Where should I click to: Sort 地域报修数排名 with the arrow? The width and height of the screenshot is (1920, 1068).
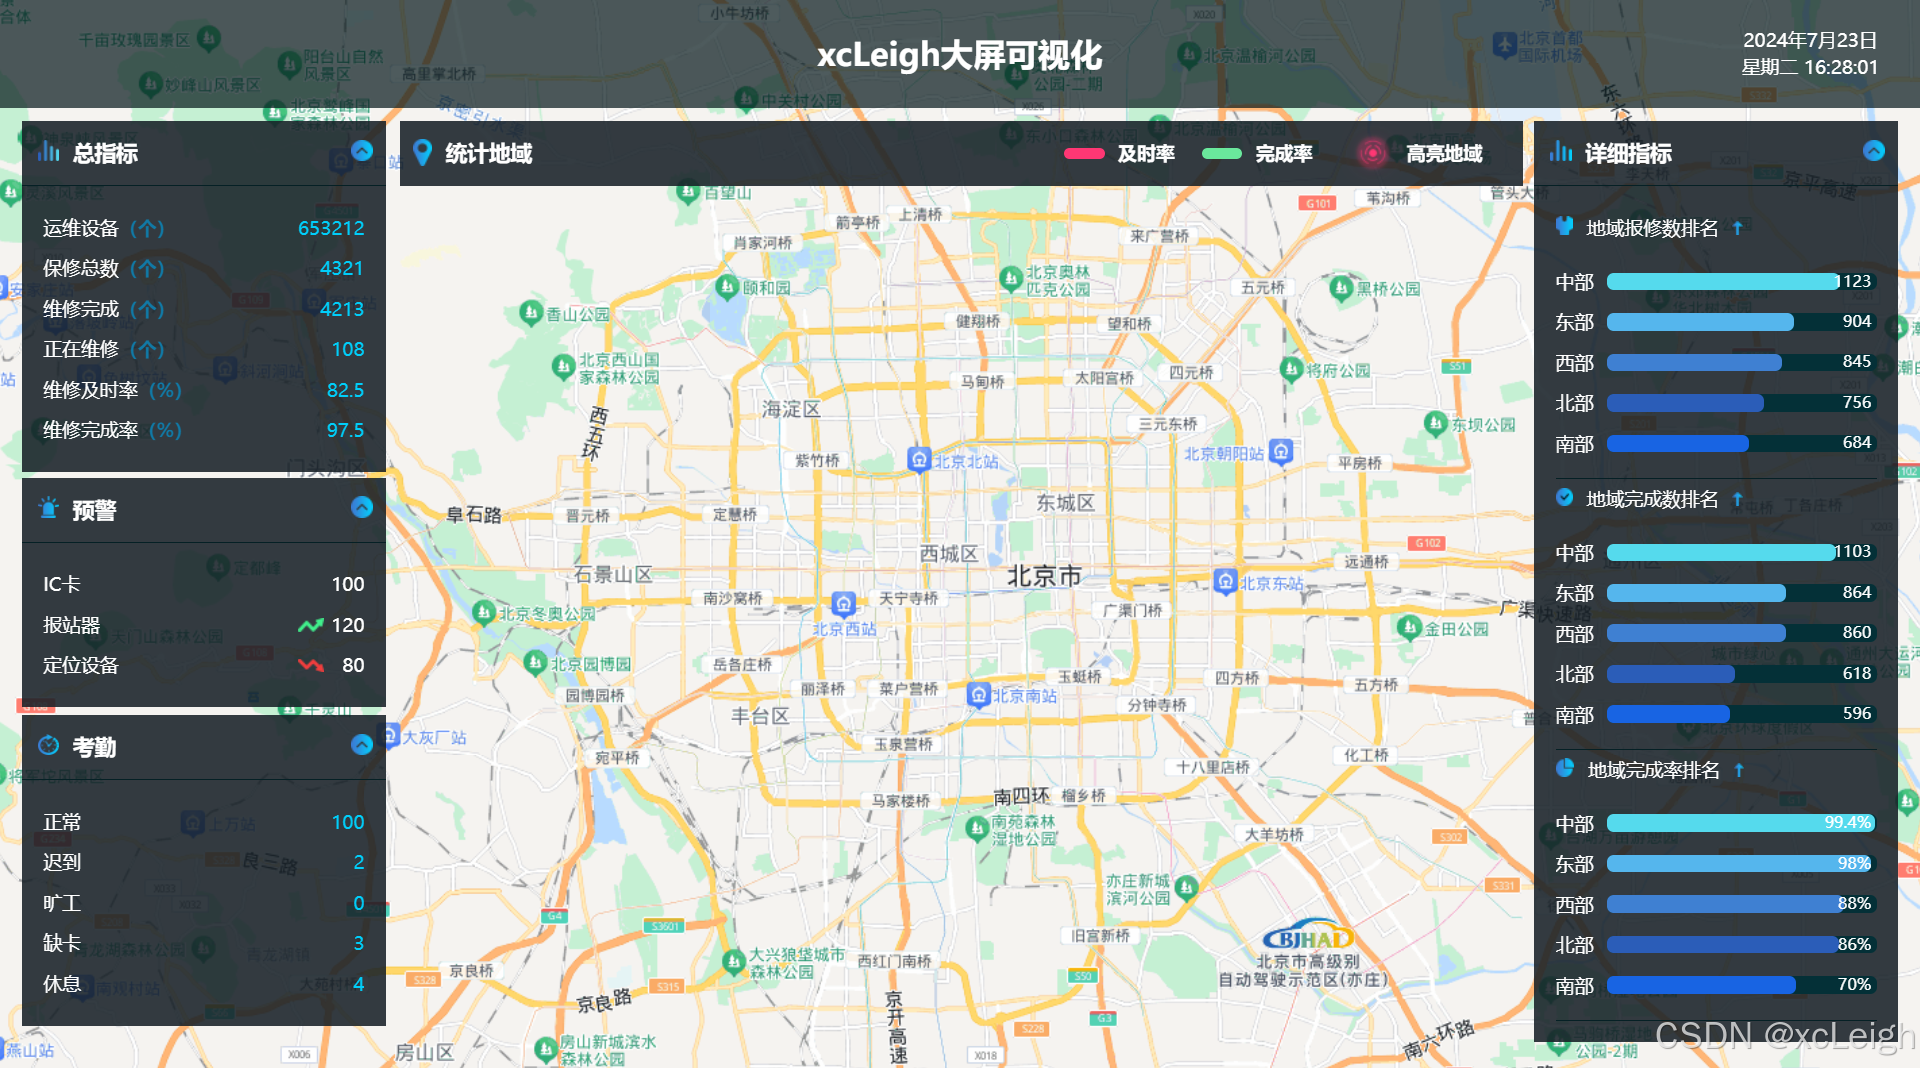(1738, 228)
